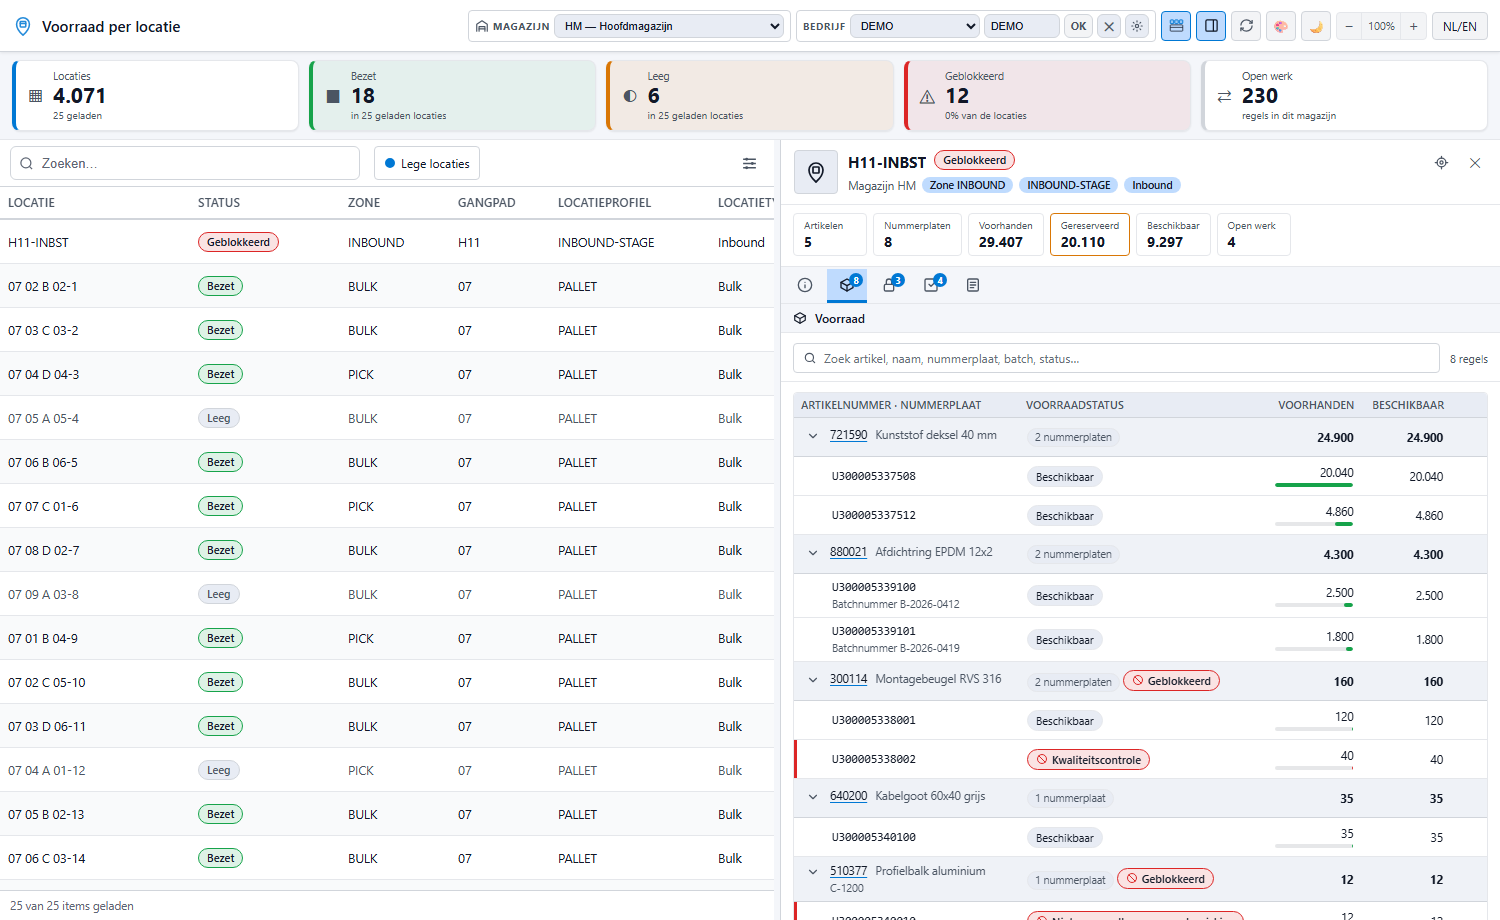Close the H11-INBST detail panel
Image resolution: width=1500 pixels, height=920 pixels.
[1475, 162]
